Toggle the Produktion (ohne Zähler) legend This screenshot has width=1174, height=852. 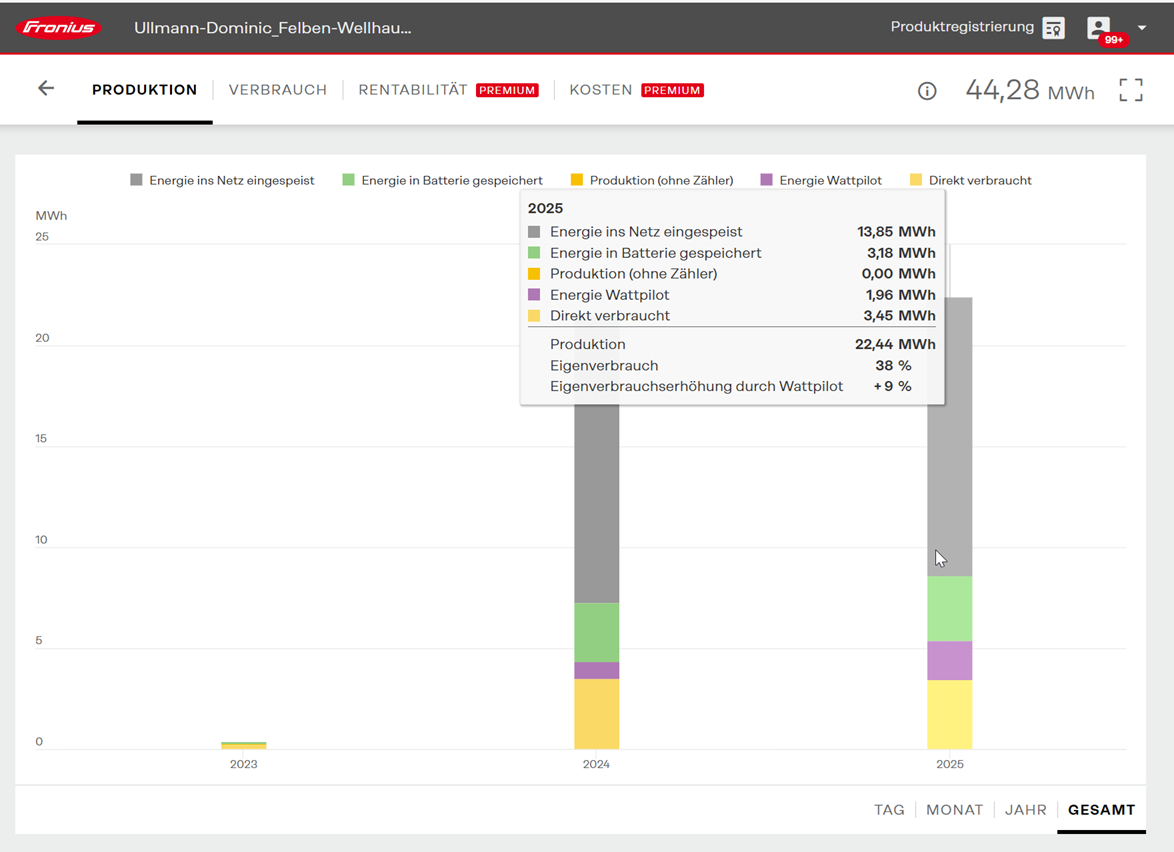(651, 181)
